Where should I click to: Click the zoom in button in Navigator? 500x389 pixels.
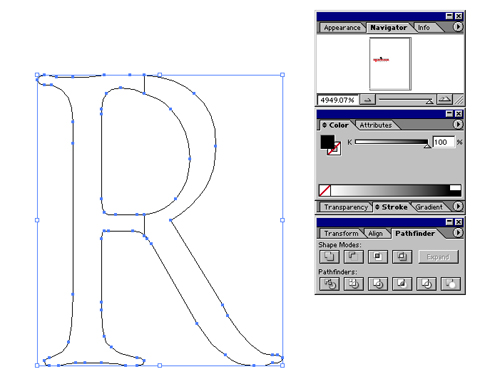tap(444, 99)
